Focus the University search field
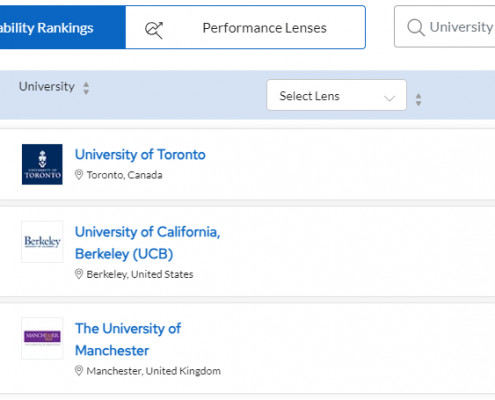The image size is (495, 400). pyautogui.click(x=445, y=27)
